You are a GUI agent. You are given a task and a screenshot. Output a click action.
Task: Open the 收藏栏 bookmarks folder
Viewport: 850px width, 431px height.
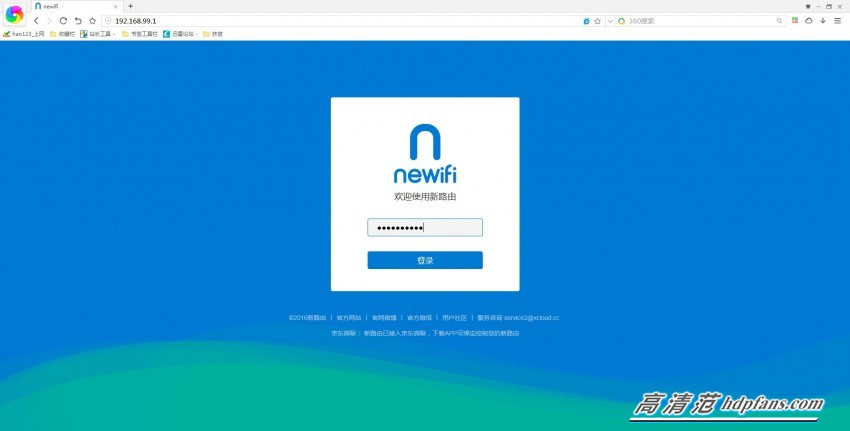click(x=62, y=34)
